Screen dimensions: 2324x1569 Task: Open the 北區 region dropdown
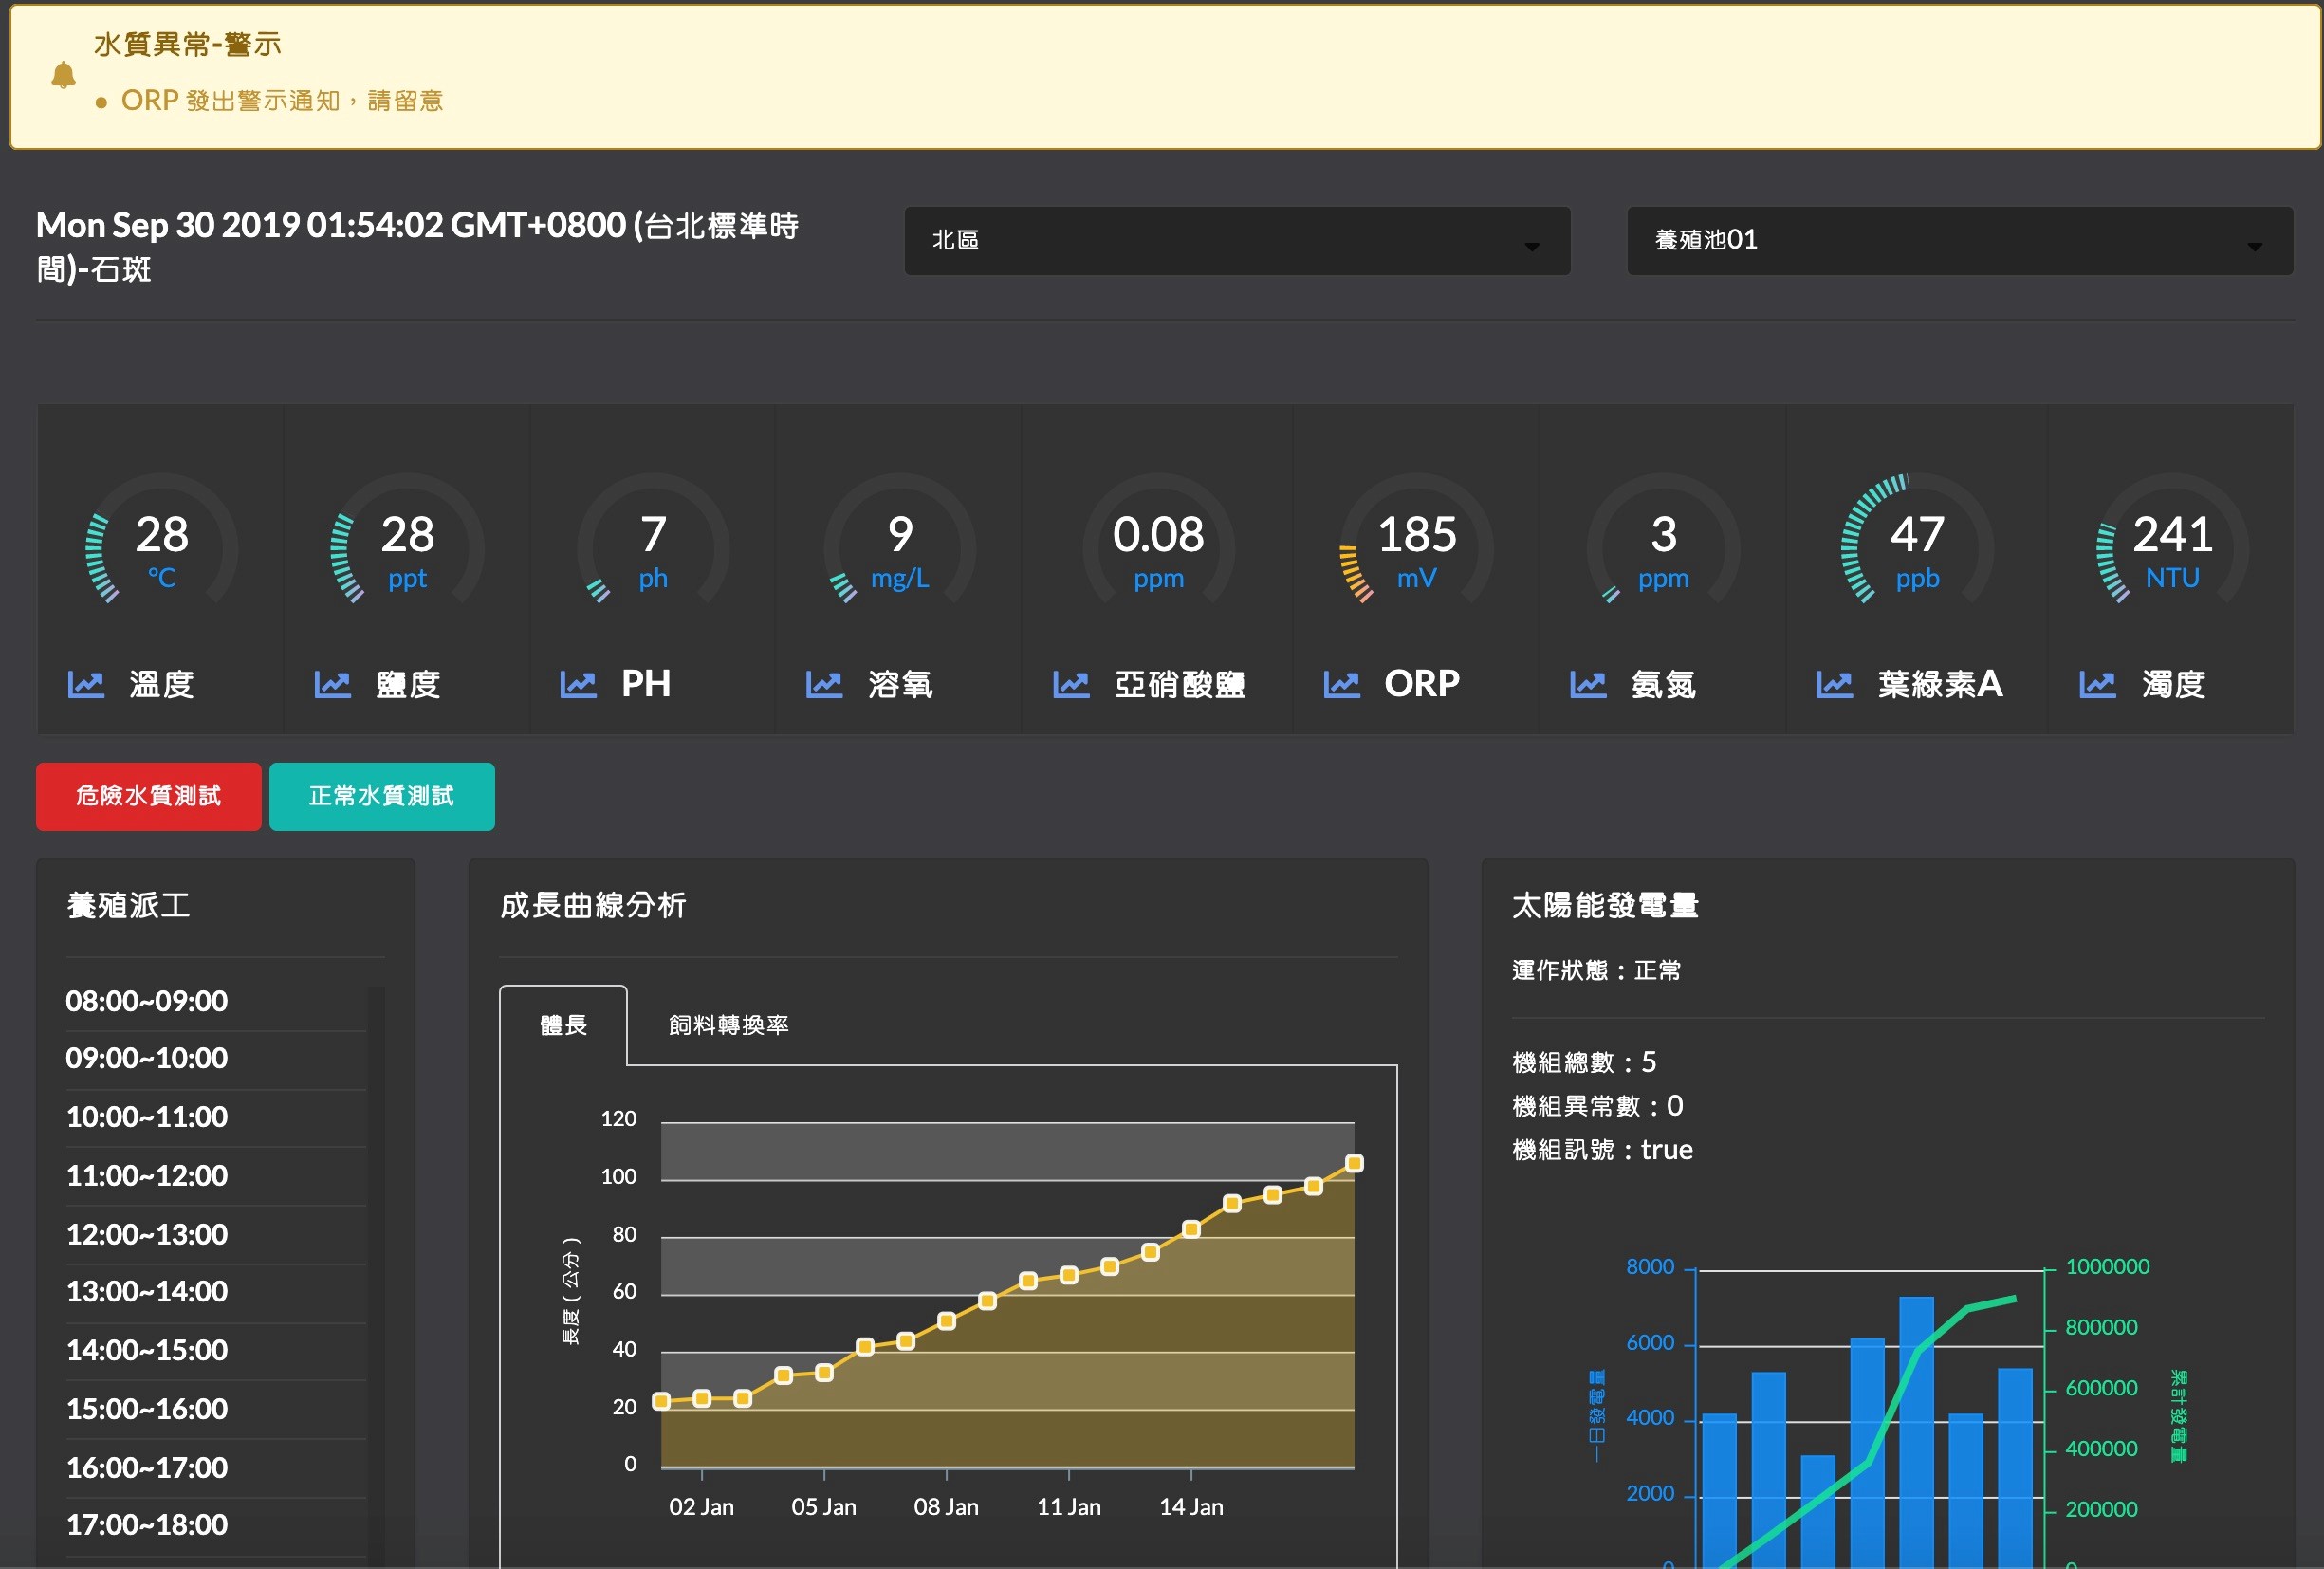pos(1237,241)
